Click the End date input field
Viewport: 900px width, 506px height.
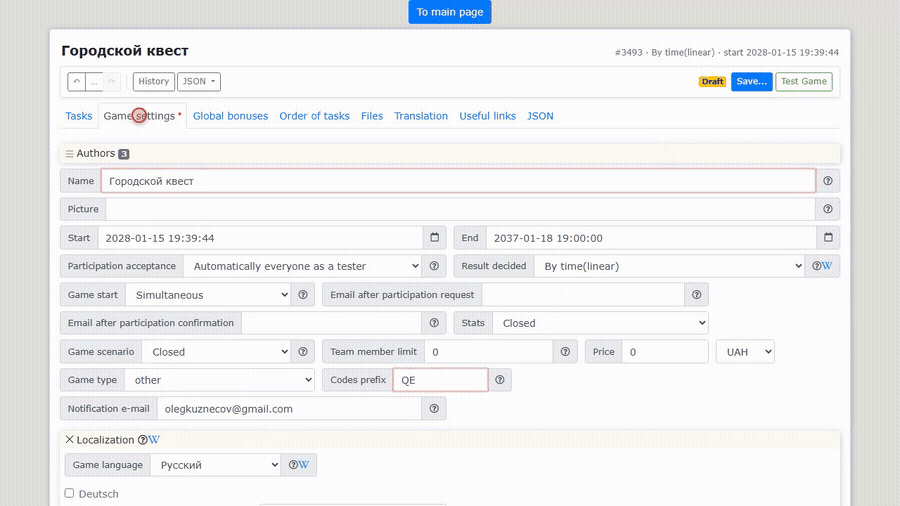click(651, 238)
